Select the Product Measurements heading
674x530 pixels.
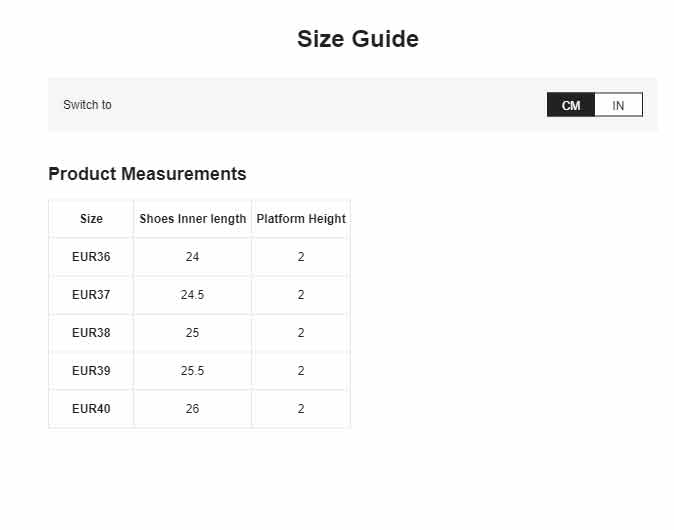pos(147,174)
